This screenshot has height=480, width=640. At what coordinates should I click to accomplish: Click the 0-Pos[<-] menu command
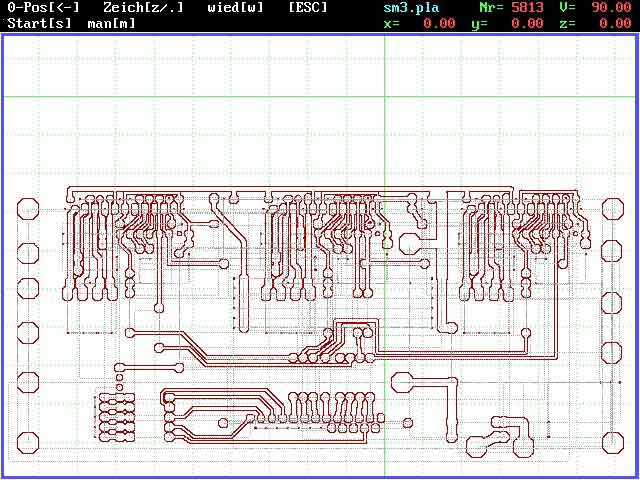point(43,7)
